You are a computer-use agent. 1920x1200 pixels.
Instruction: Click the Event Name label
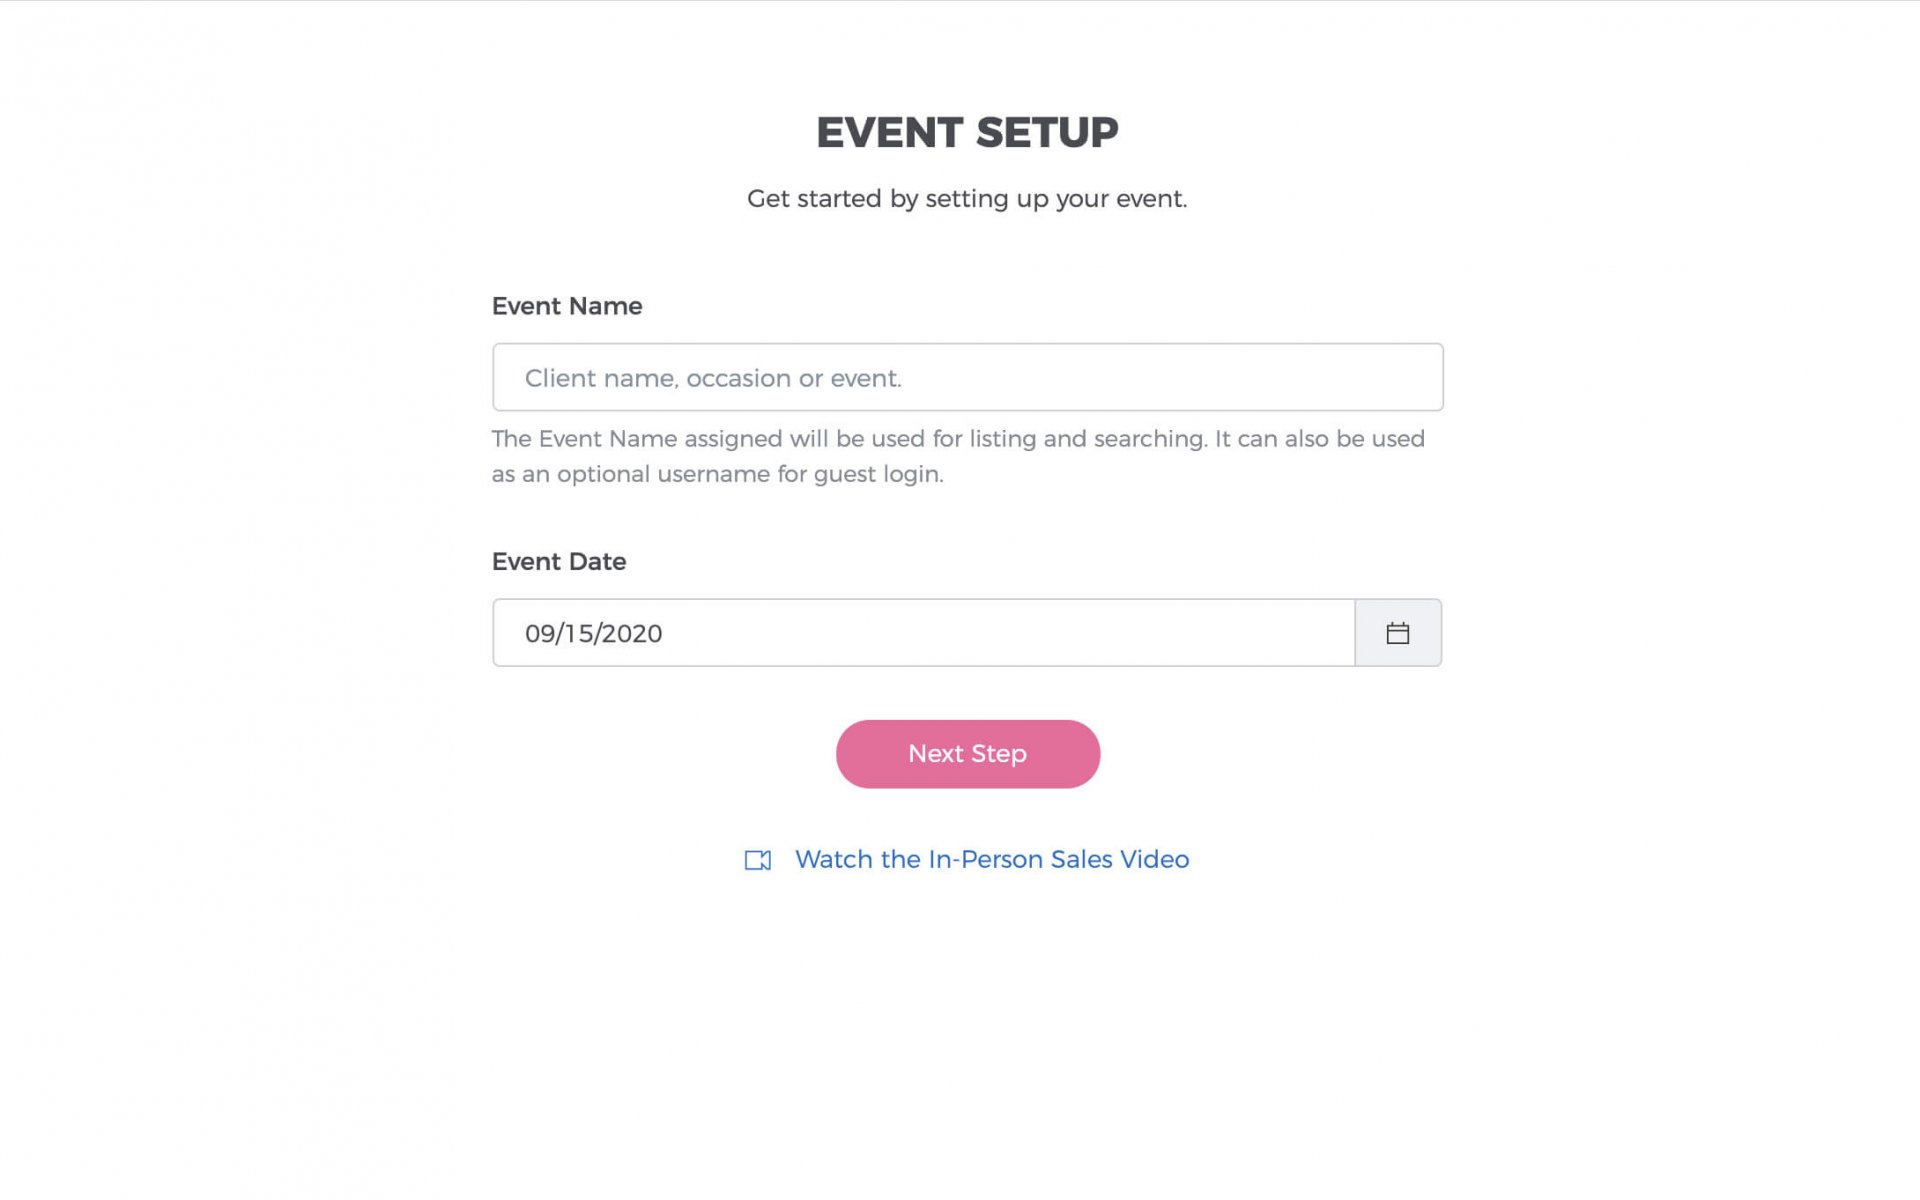pos(567,306)
